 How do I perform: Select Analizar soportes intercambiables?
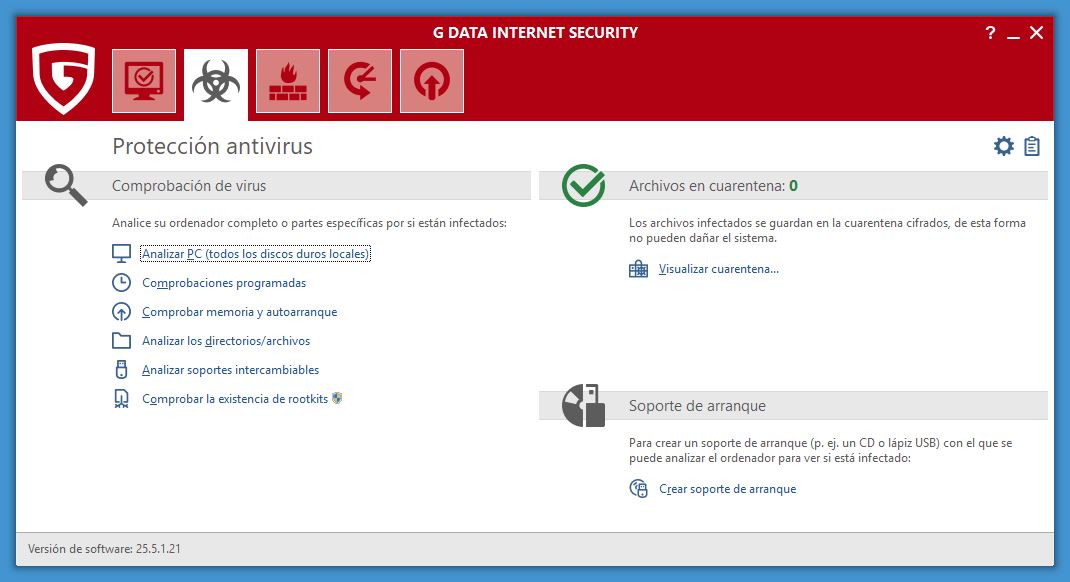(231, 370)
